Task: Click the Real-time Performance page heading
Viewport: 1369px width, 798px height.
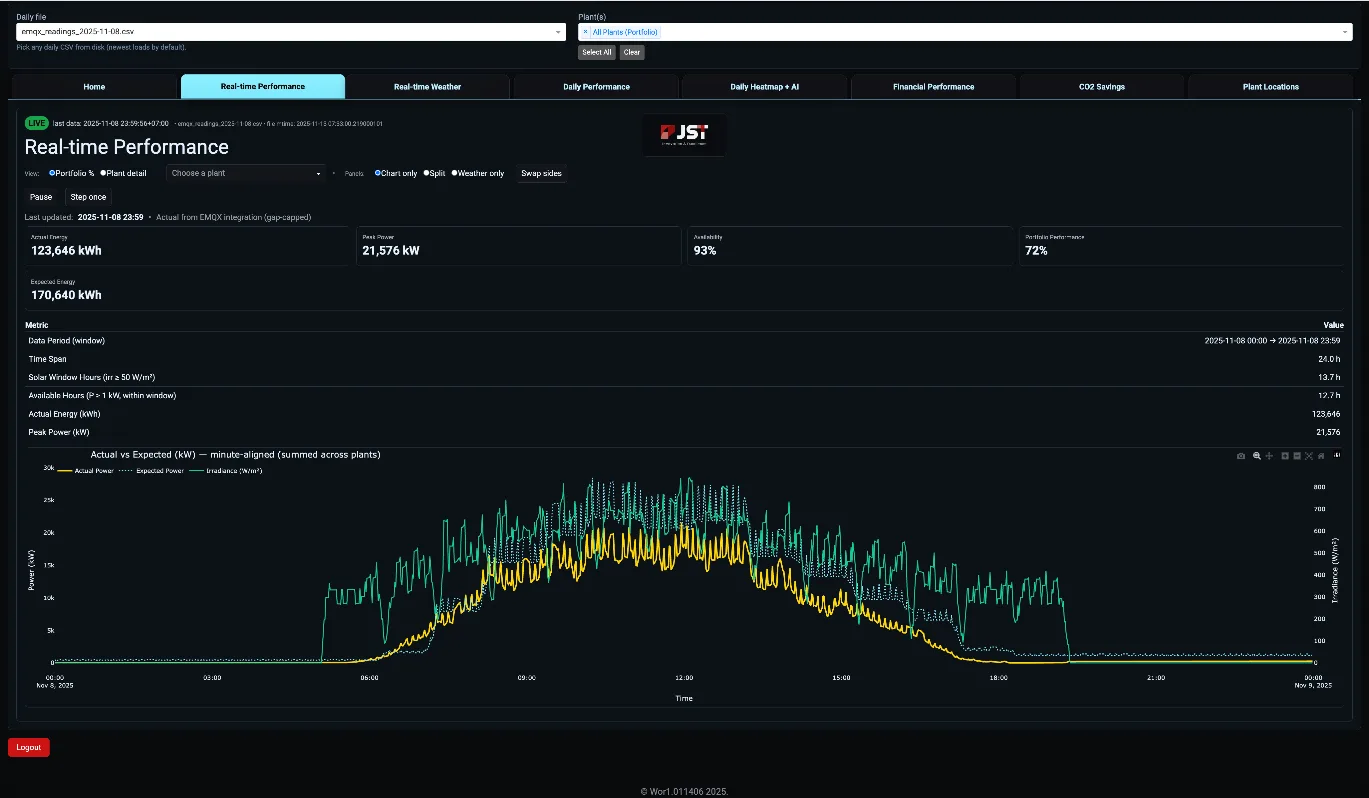Action: tap(127, 147)
